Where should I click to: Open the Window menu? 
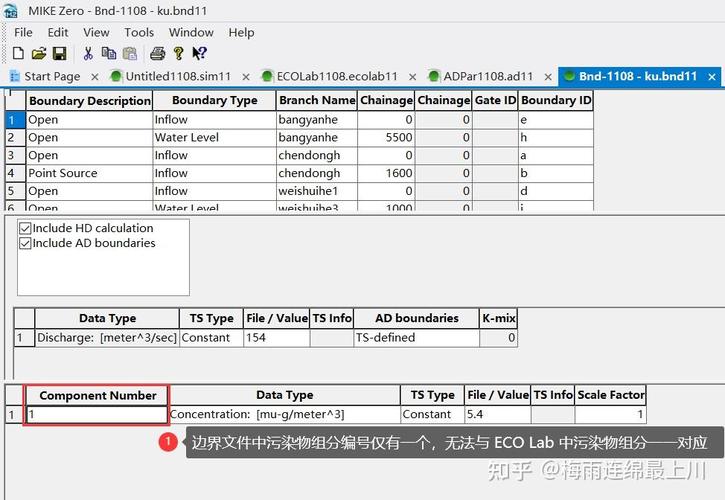point(190,32)
